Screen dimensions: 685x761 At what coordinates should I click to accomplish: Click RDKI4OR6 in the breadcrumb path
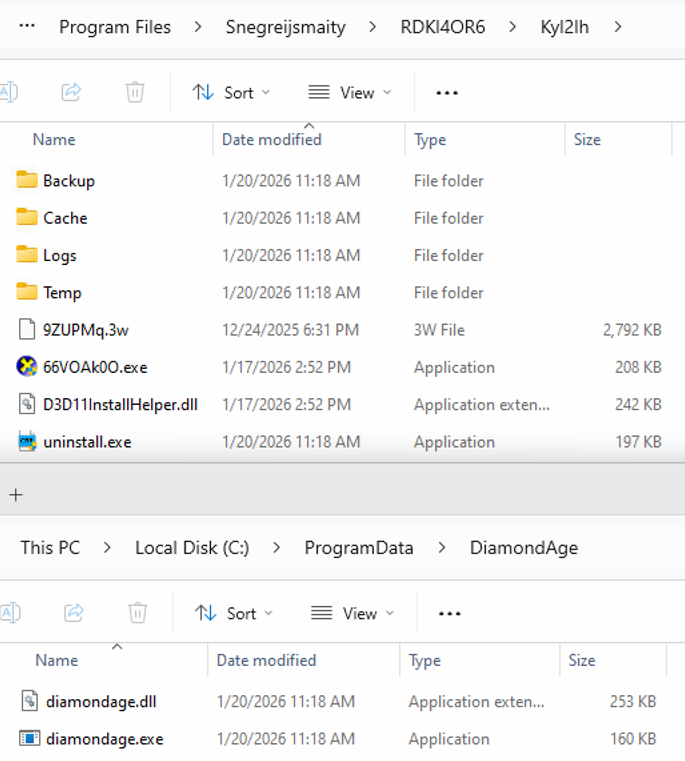point(442,27)
